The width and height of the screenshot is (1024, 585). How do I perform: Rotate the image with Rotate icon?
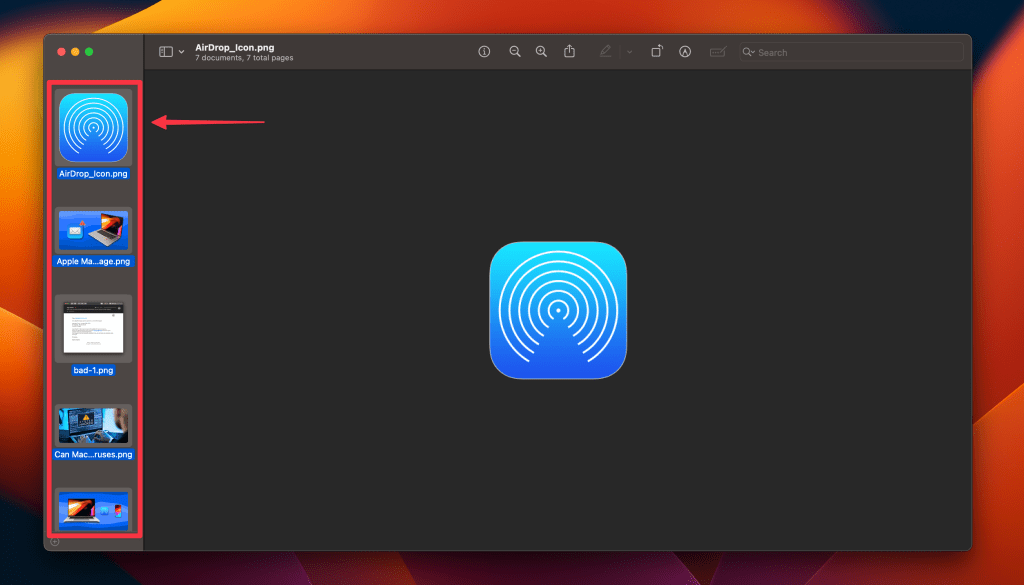pos(657,52)
